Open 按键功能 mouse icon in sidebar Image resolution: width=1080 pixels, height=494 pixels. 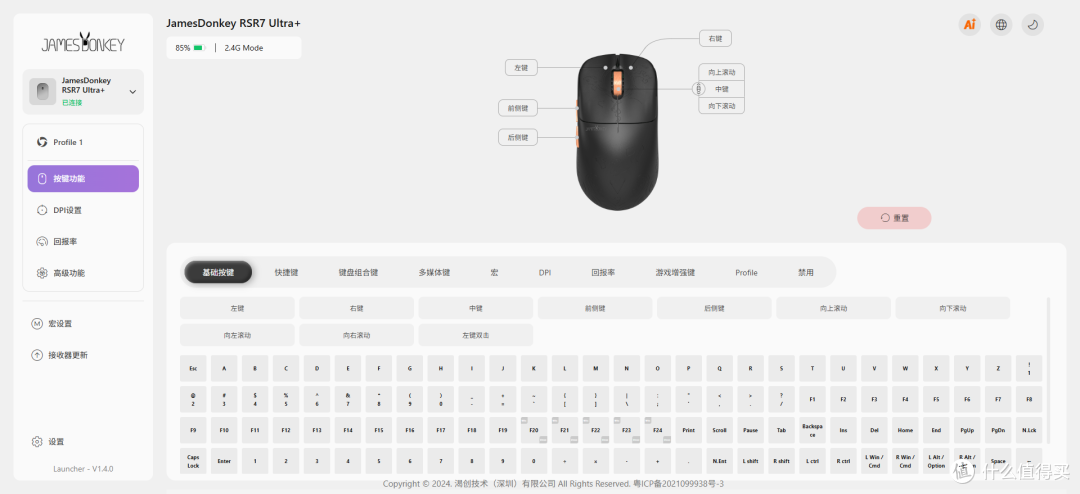tap(41, 178)
